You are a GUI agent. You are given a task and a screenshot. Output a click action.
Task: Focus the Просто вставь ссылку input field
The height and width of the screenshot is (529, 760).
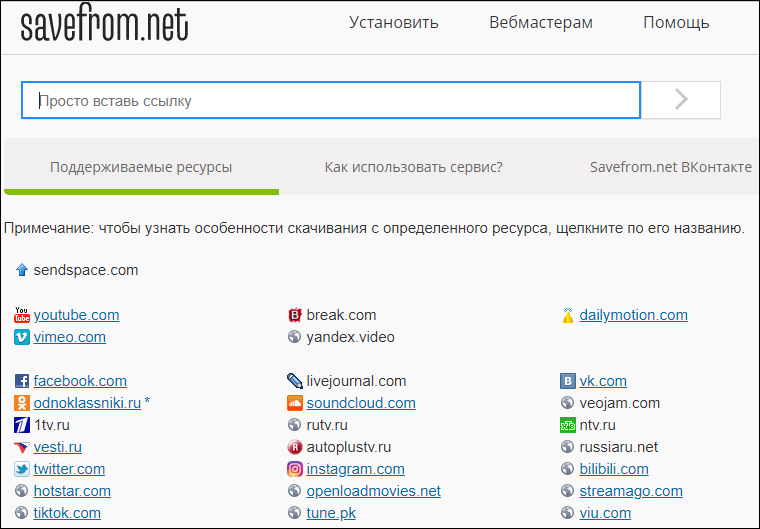pyautogui.click(x=331, y=100)
